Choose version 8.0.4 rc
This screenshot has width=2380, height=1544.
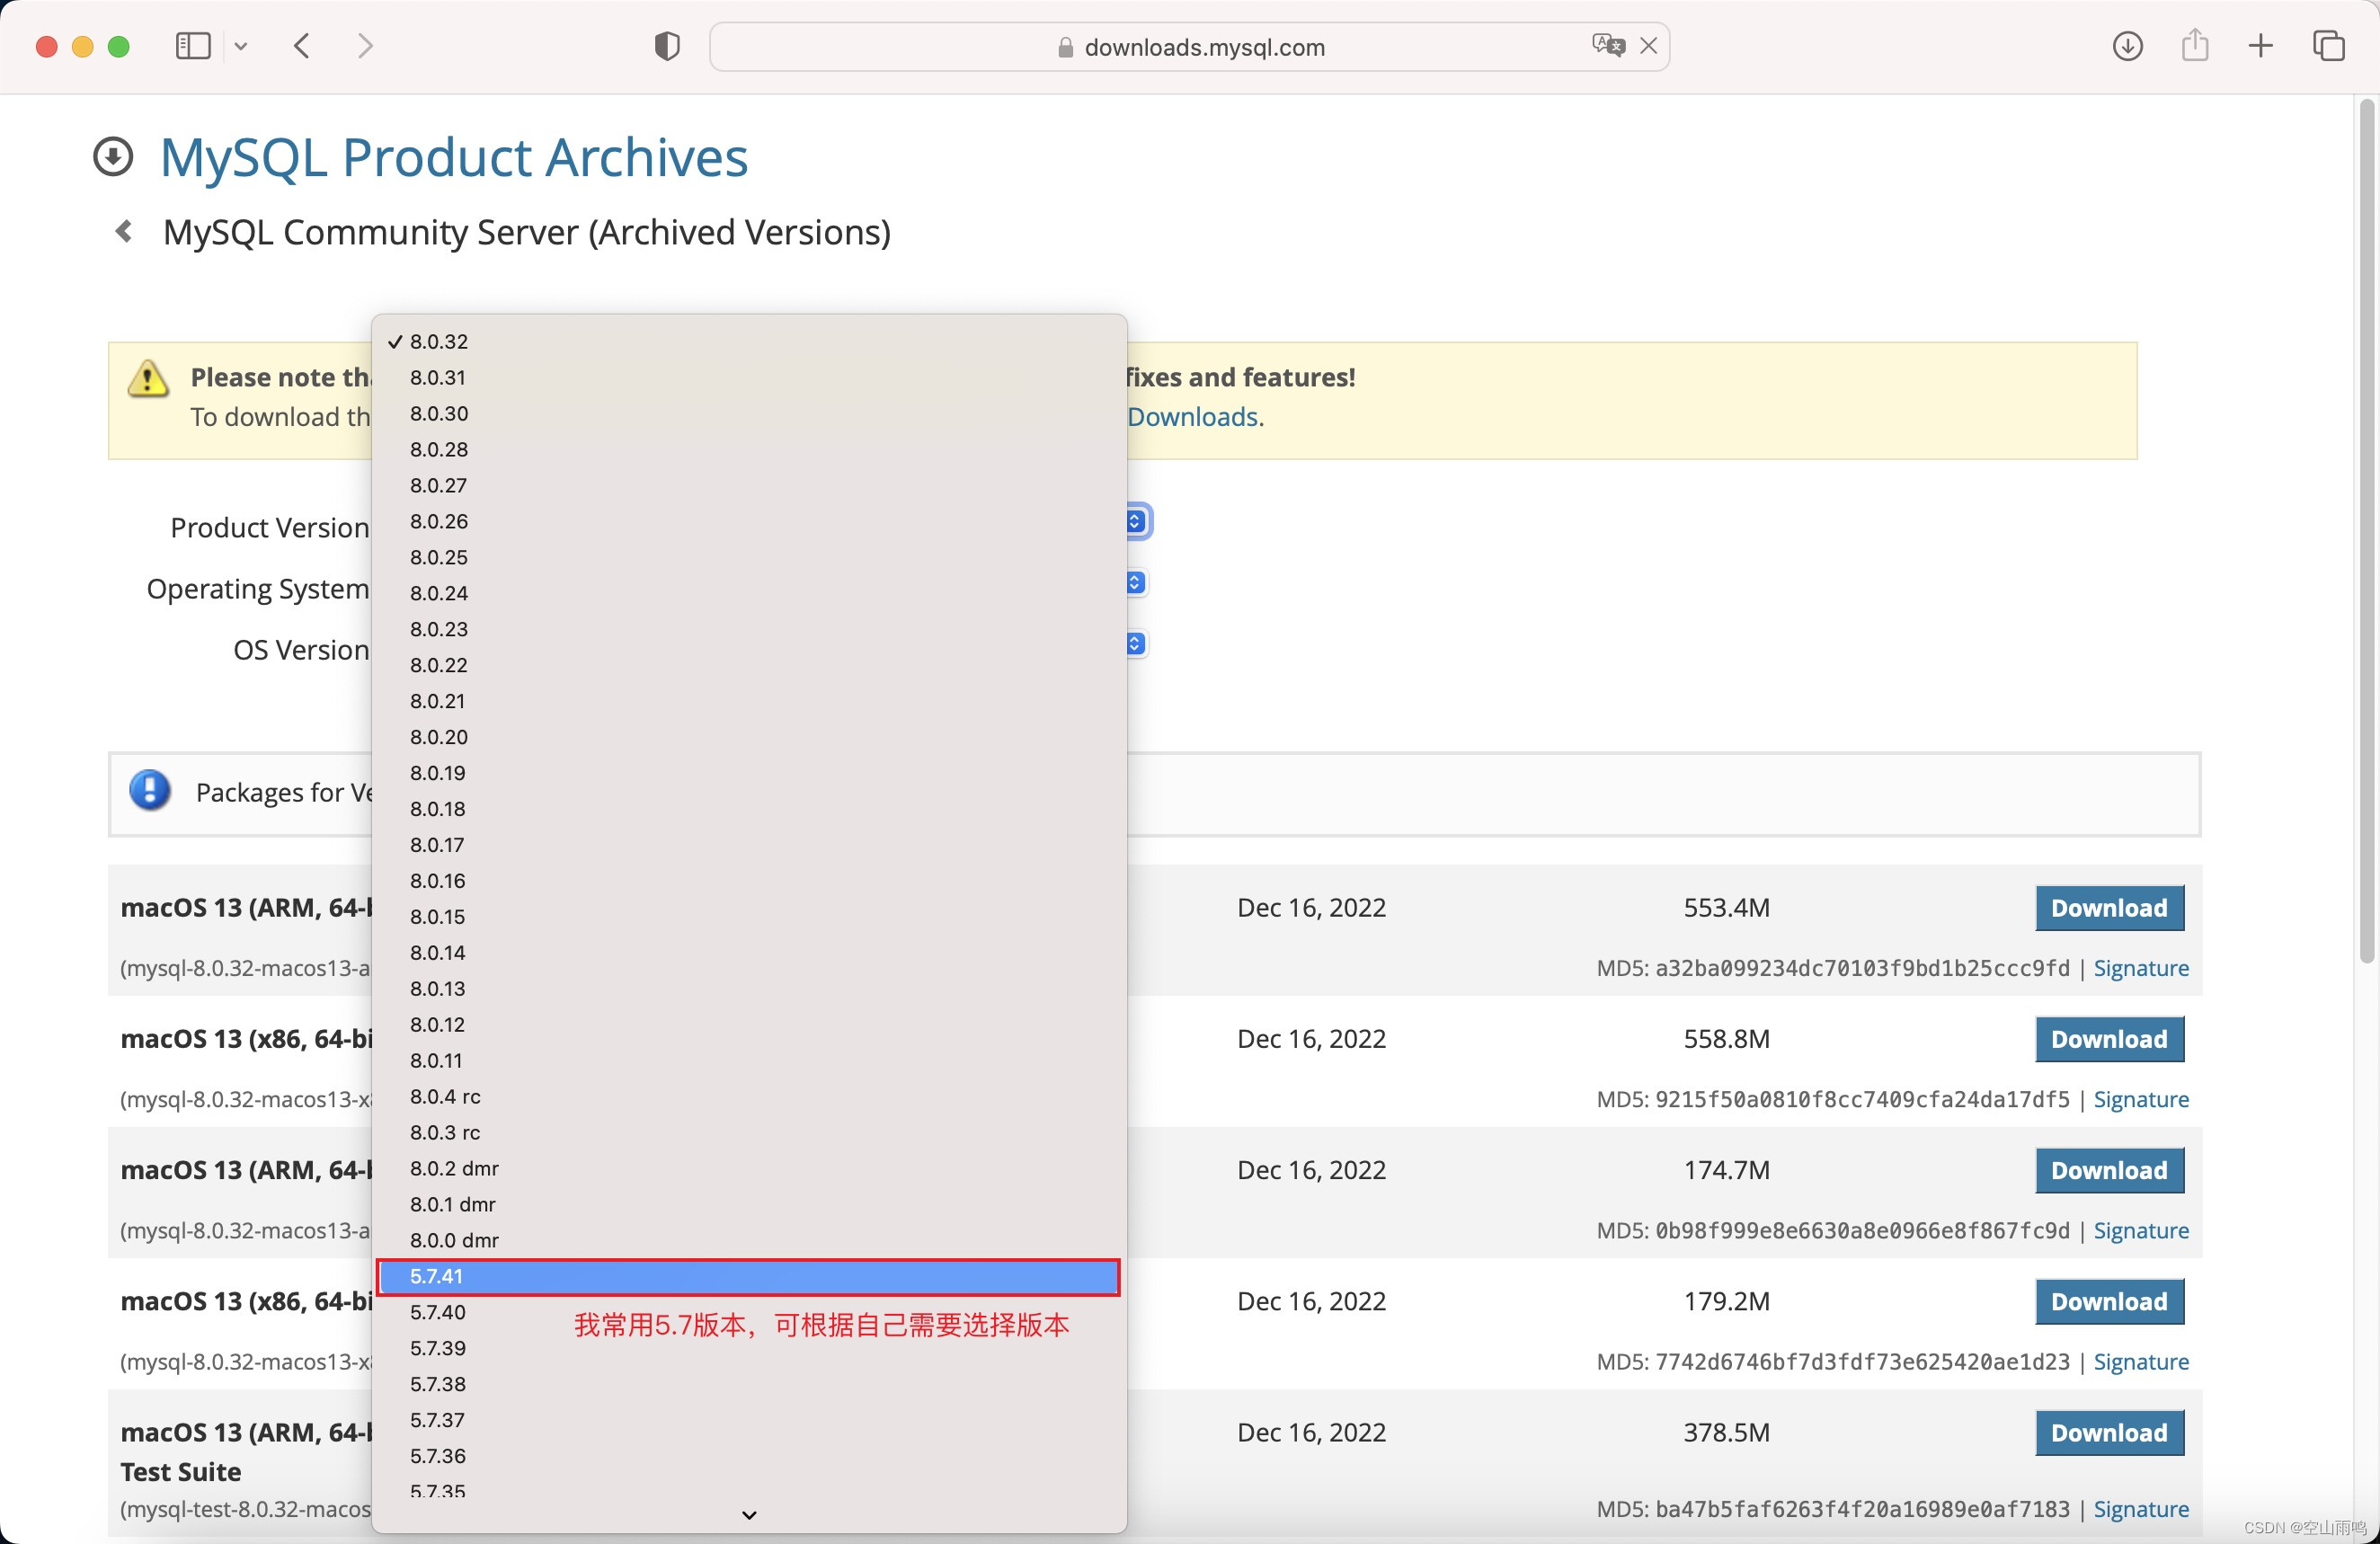(x=749, y=1098)
